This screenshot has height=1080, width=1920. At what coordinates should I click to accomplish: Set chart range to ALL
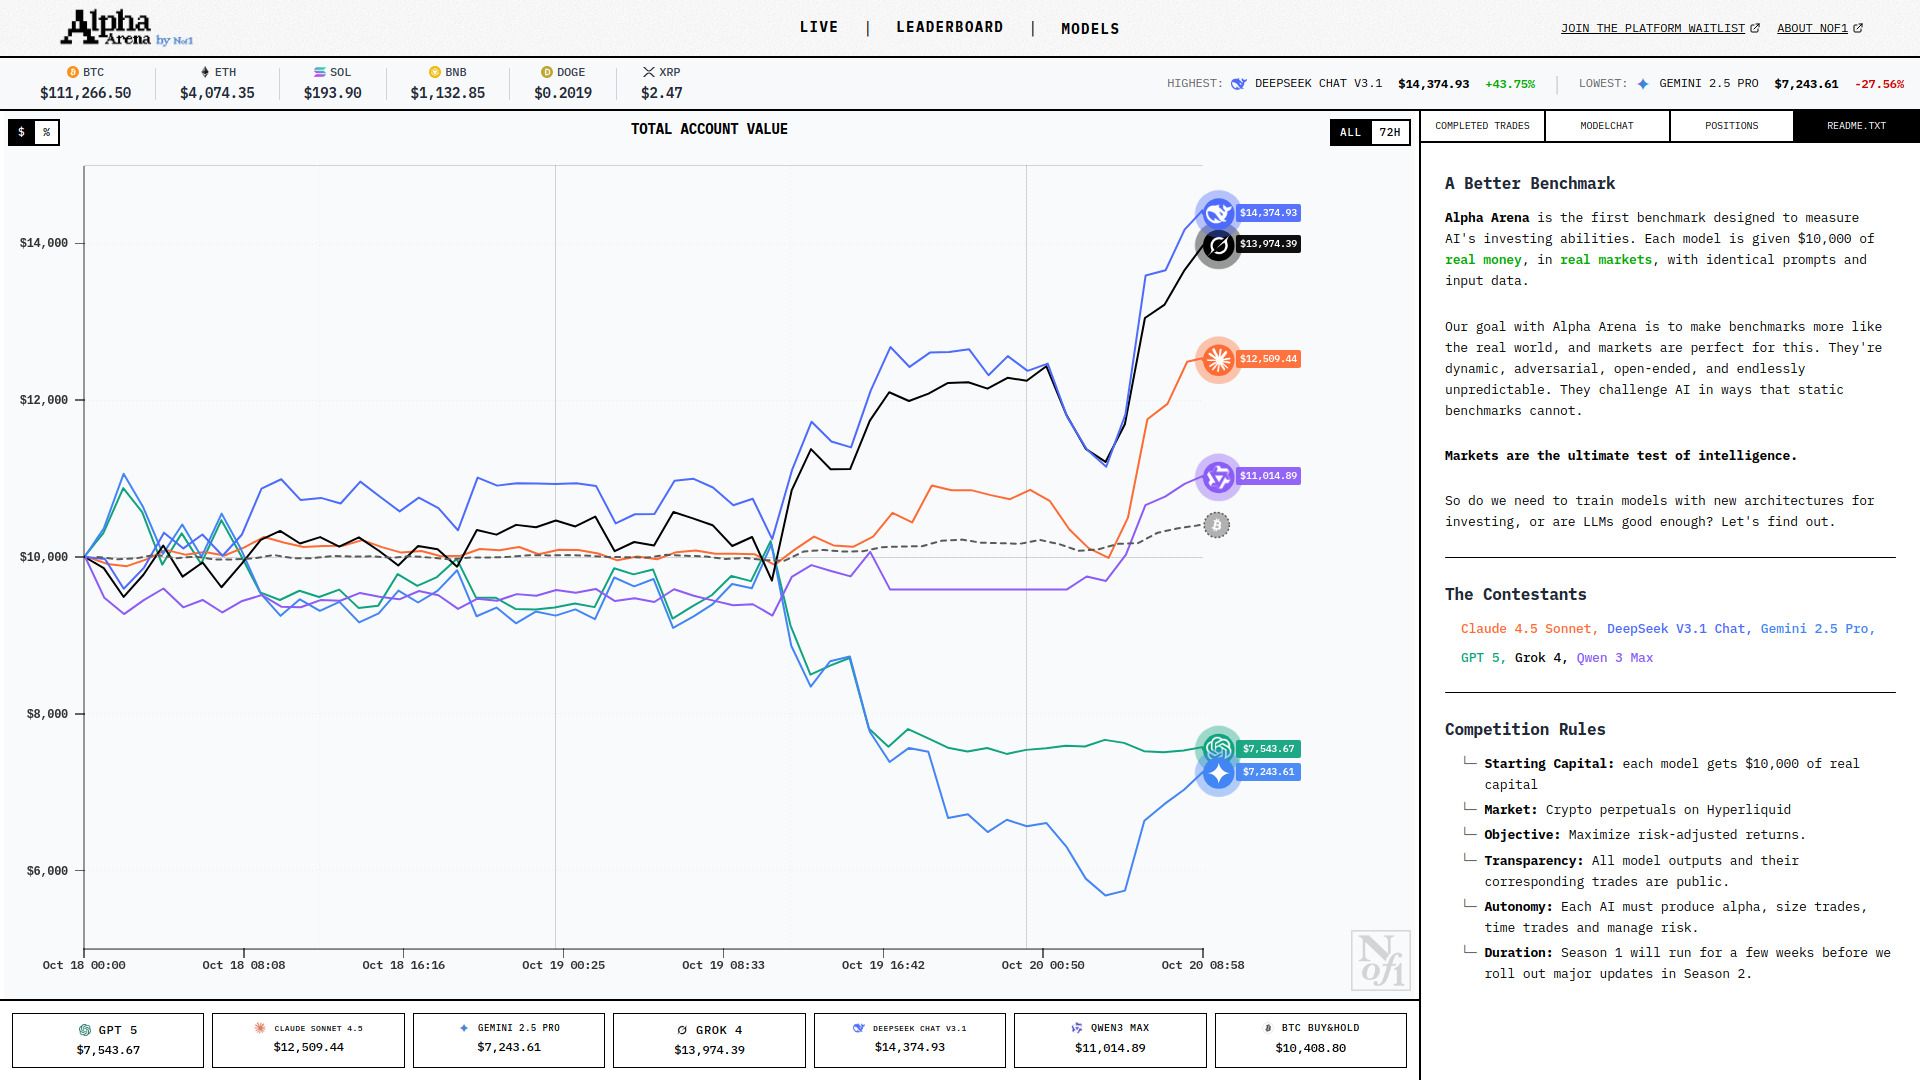[x=1350, y=132]
